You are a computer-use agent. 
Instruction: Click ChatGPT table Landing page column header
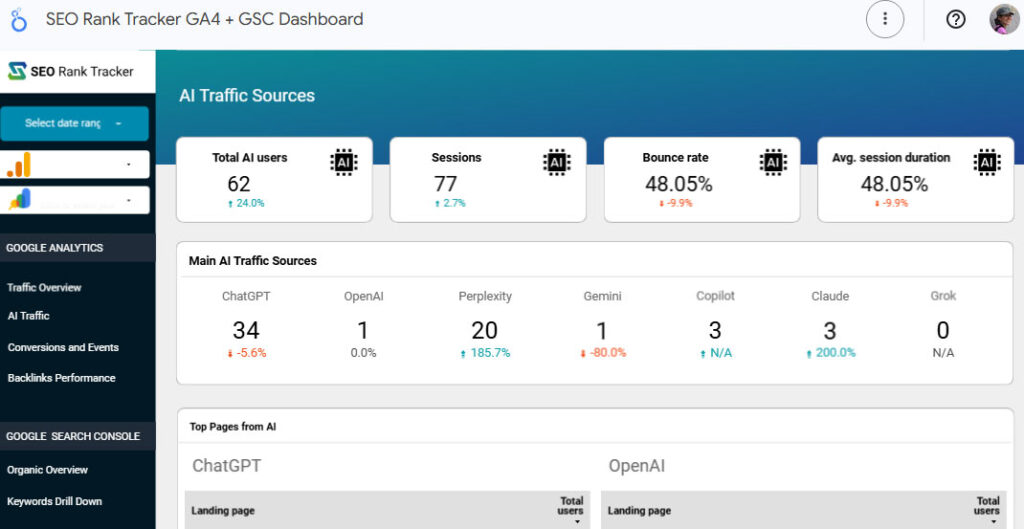[x=223, y=511]
